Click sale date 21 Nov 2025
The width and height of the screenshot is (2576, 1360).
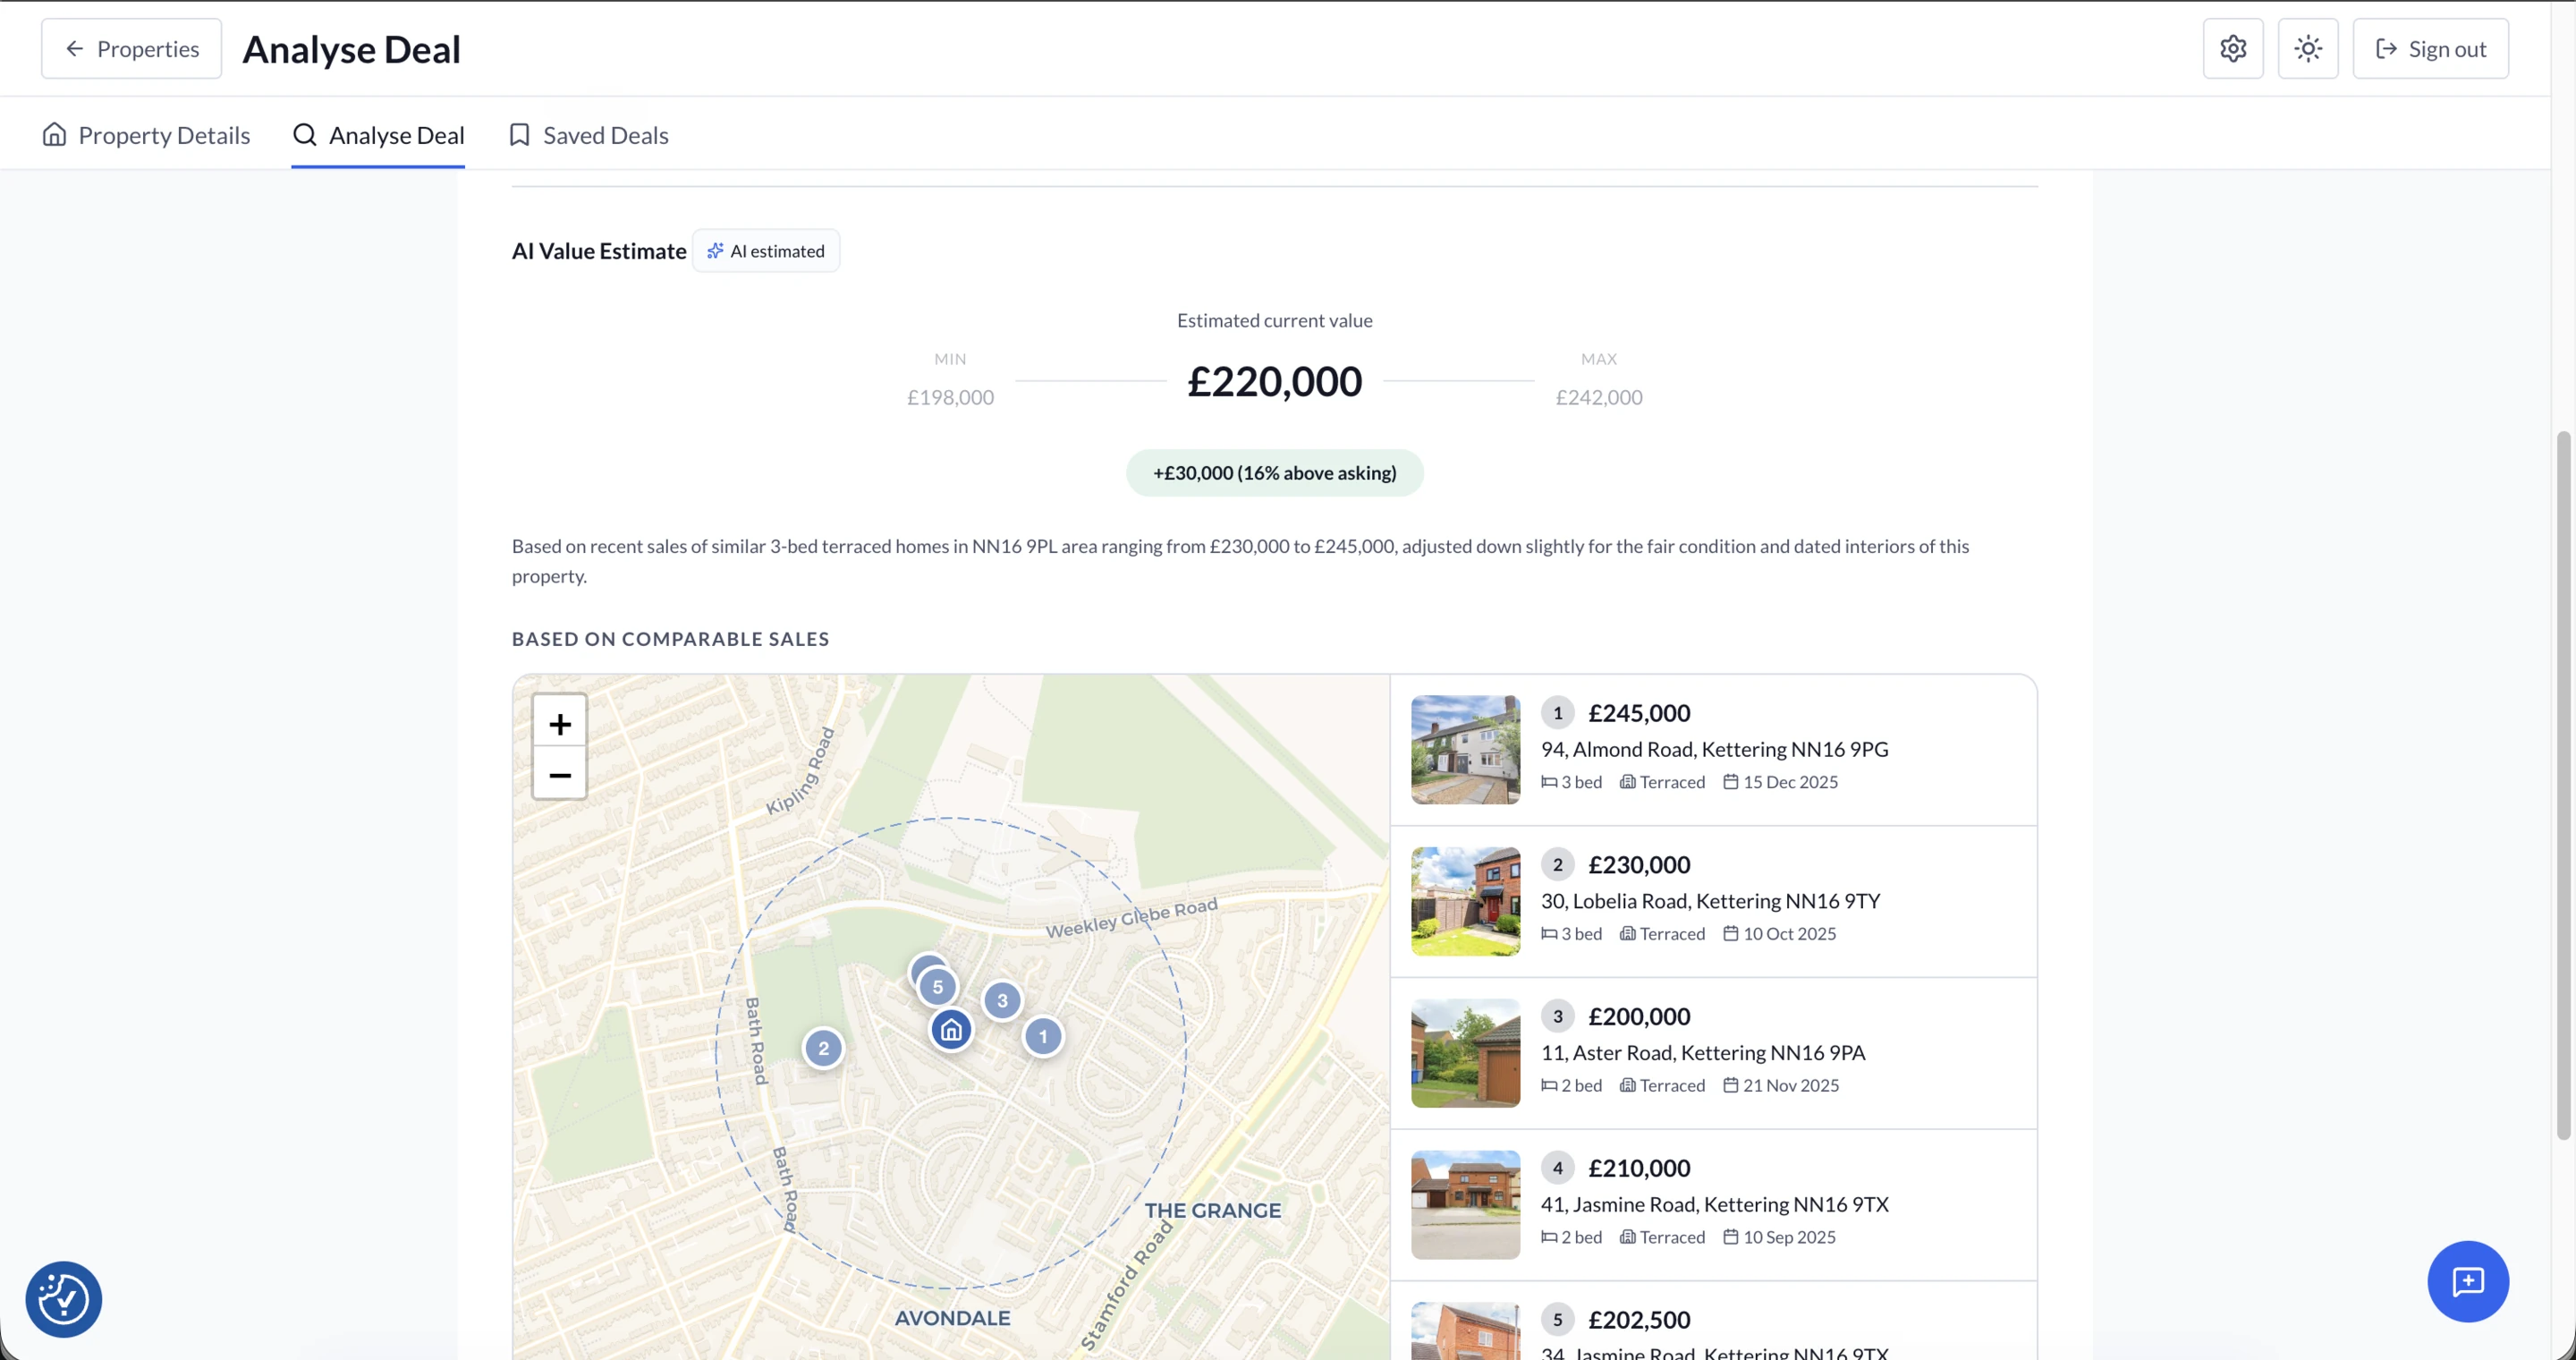[x=1781, y=1086]
